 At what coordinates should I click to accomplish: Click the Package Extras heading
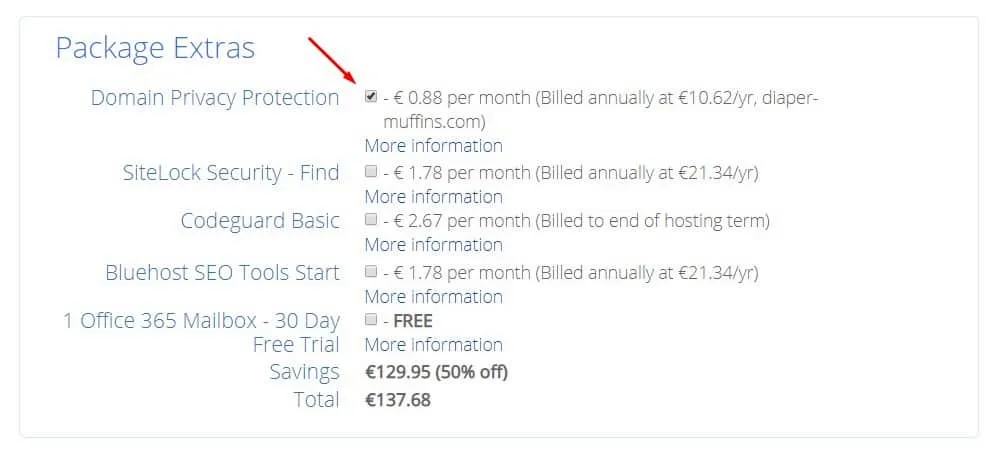pos(155,48)
